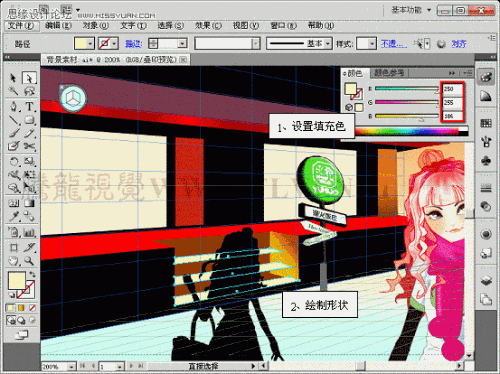Enable Draw Normal mode
This screenshot has width=500, height=374.
point(11,320)
